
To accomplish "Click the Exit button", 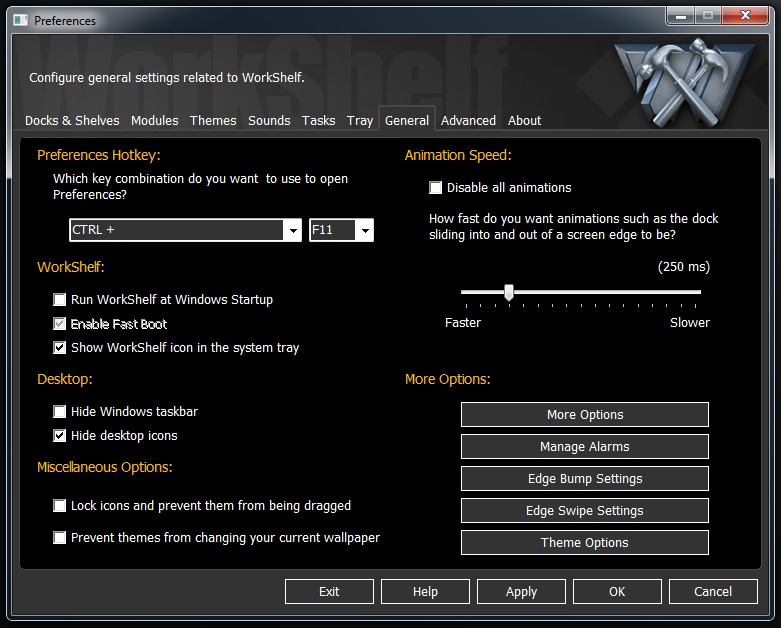I will (329, 592).
